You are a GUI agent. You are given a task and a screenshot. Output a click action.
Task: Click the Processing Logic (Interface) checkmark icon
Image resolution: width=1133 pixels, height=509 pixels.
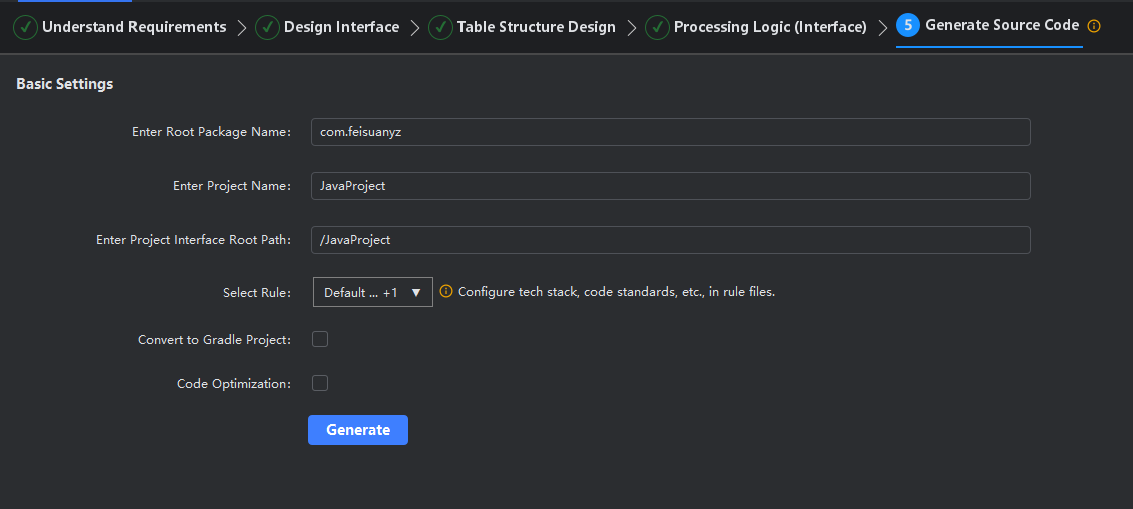click(x=657, y=27)
